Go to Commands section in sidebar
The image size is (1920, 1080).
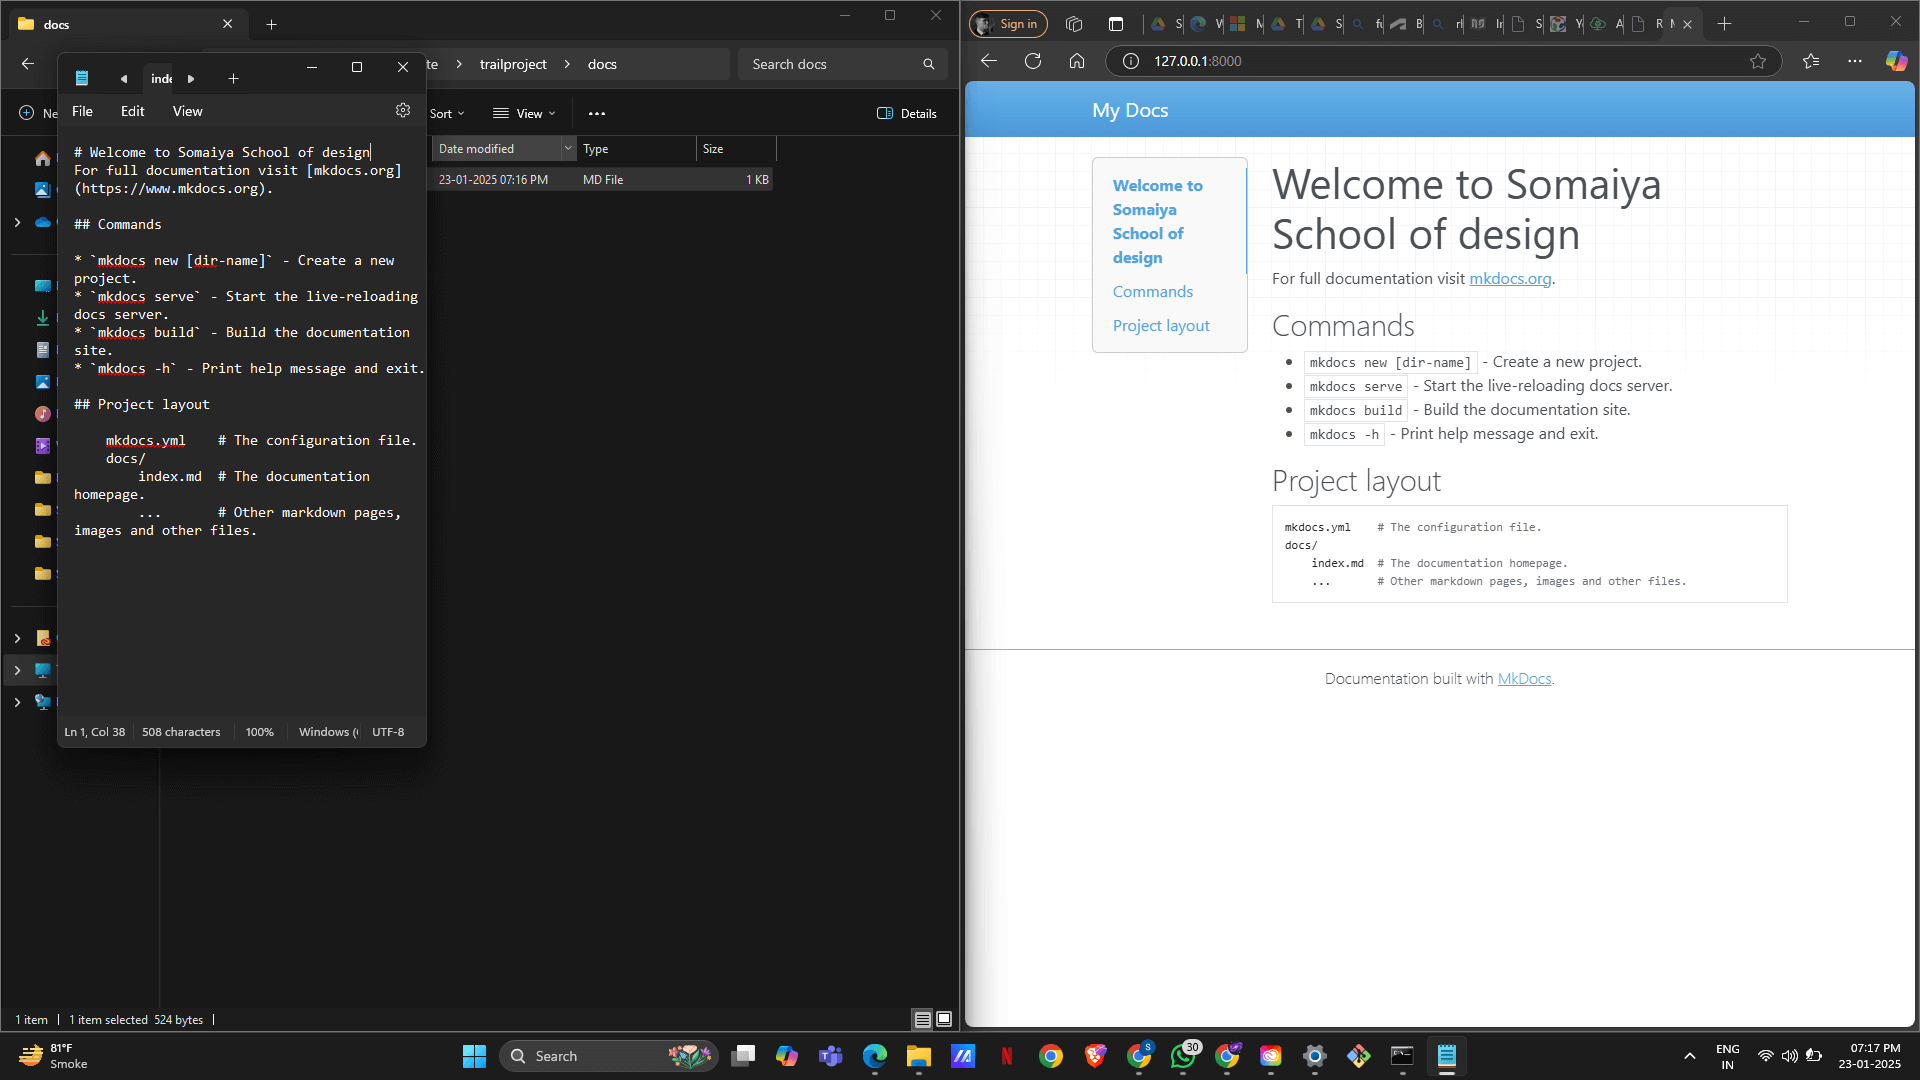point(1153,291)
